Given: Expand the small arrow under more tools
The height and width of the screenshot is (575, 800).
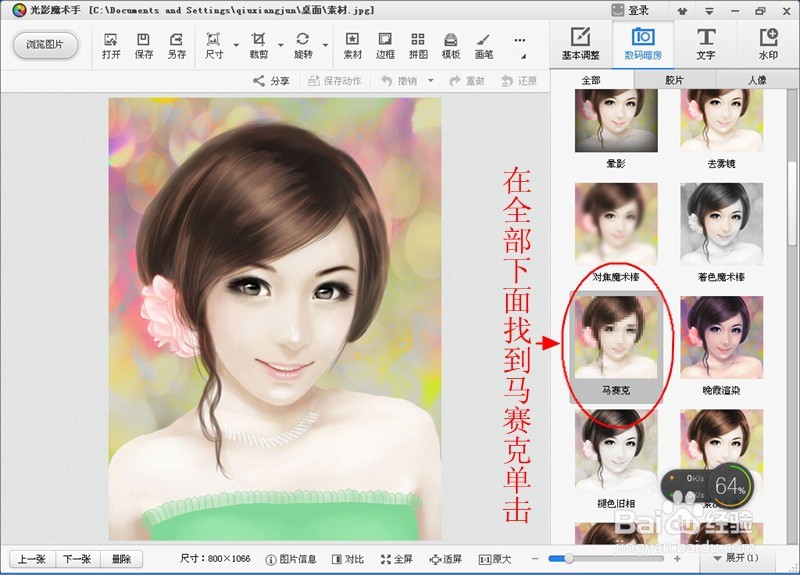Looking at the screenshot, I should pyautogui.click(x=523, y=56).
